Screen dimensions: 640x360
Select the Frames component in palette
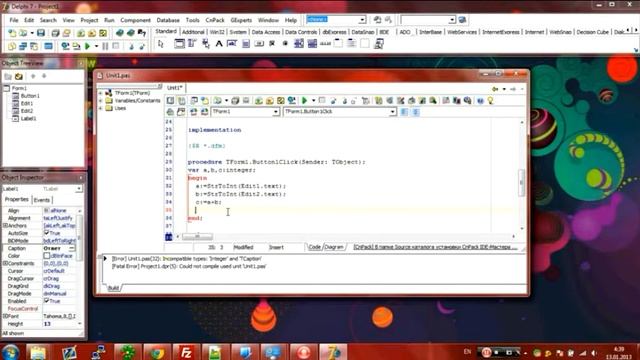[179, 44]
